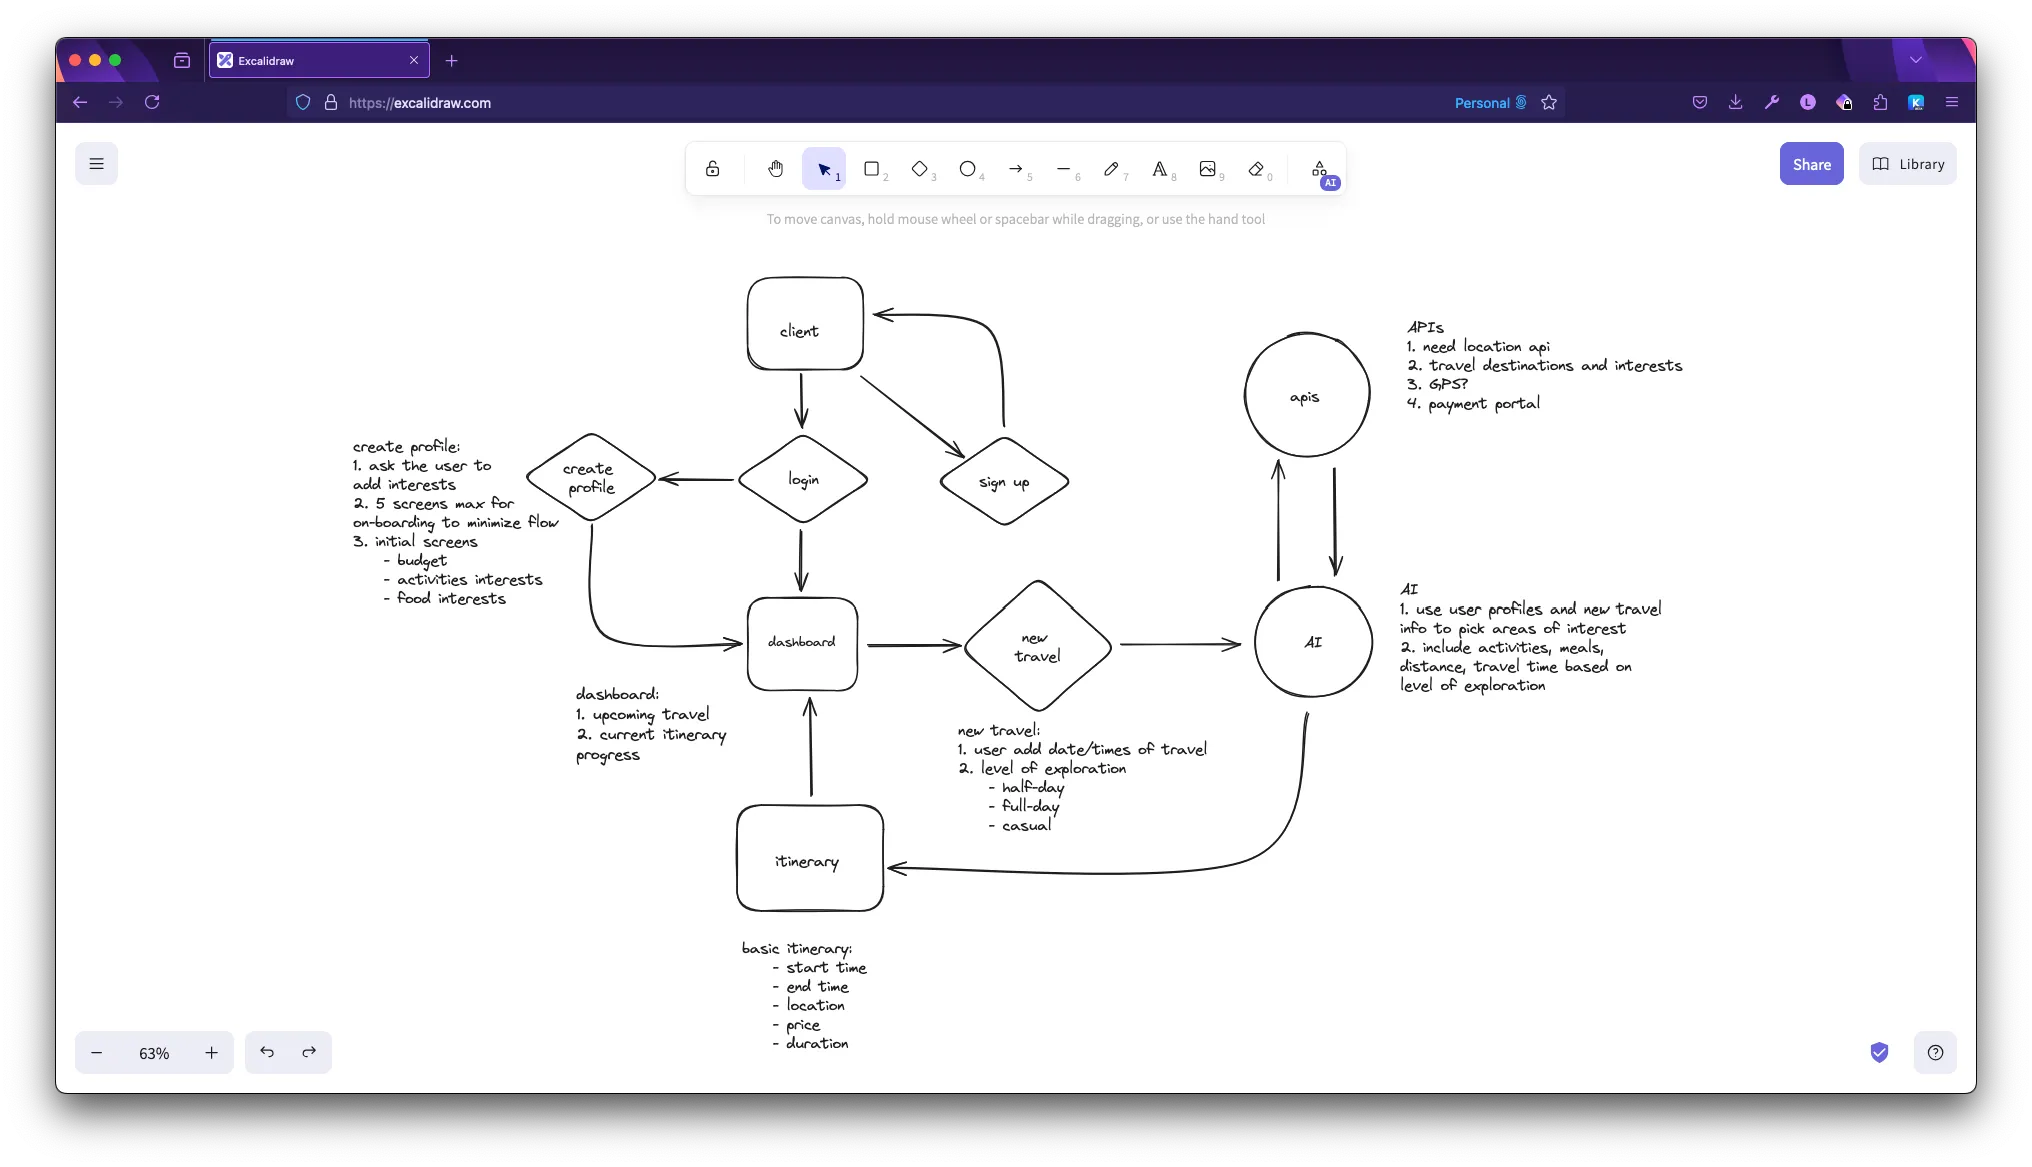Open the Library panel

click(1907, 163)
